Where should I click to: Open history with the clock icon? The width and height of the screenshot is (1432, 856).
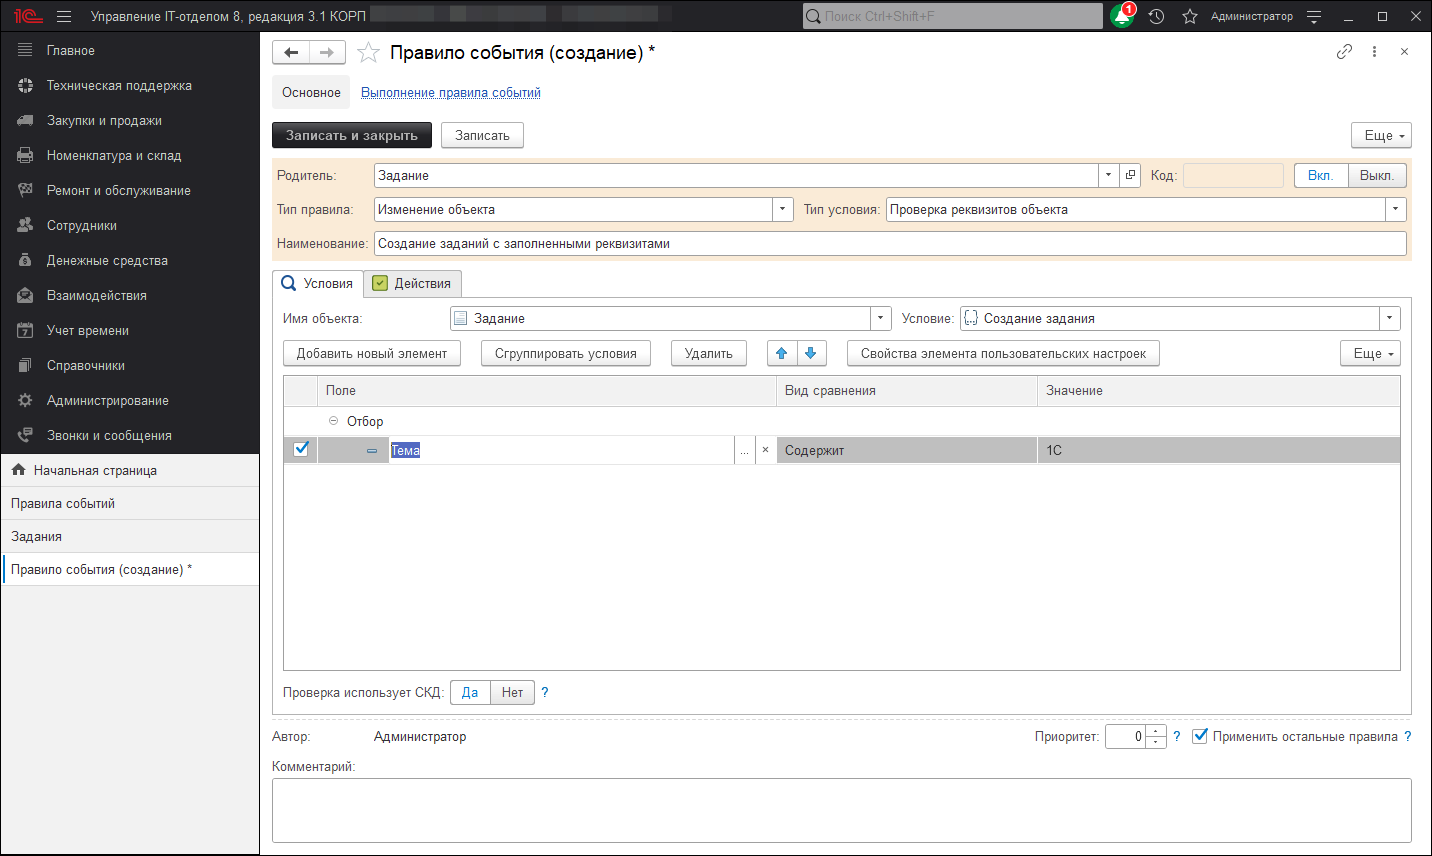[x=1156, y=16]
